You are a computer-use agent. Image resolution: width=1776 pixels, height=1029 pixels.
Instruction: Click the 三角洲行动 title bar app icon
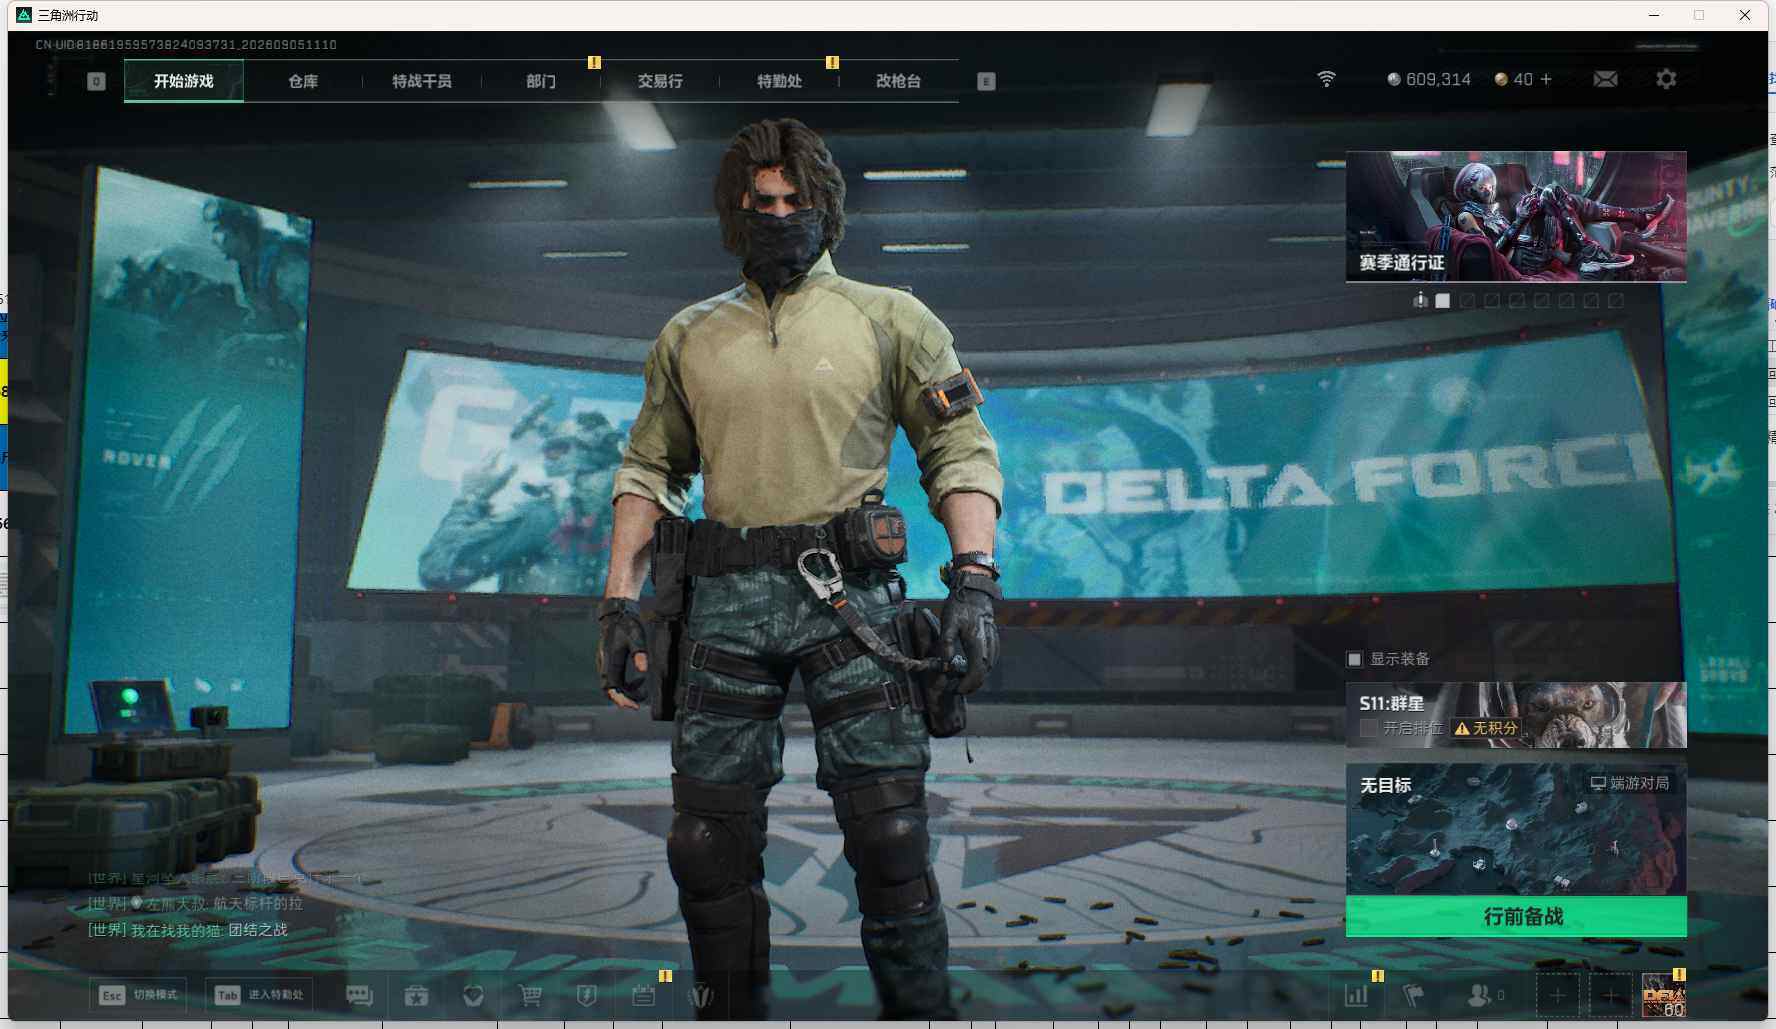[24, 15]
